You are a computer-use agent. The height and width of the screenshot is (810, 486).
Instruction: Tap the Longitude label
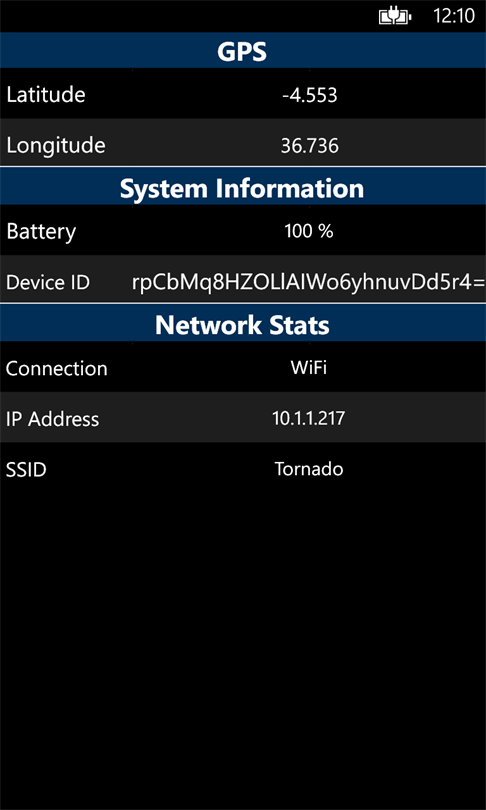click(x=56, y=146)
